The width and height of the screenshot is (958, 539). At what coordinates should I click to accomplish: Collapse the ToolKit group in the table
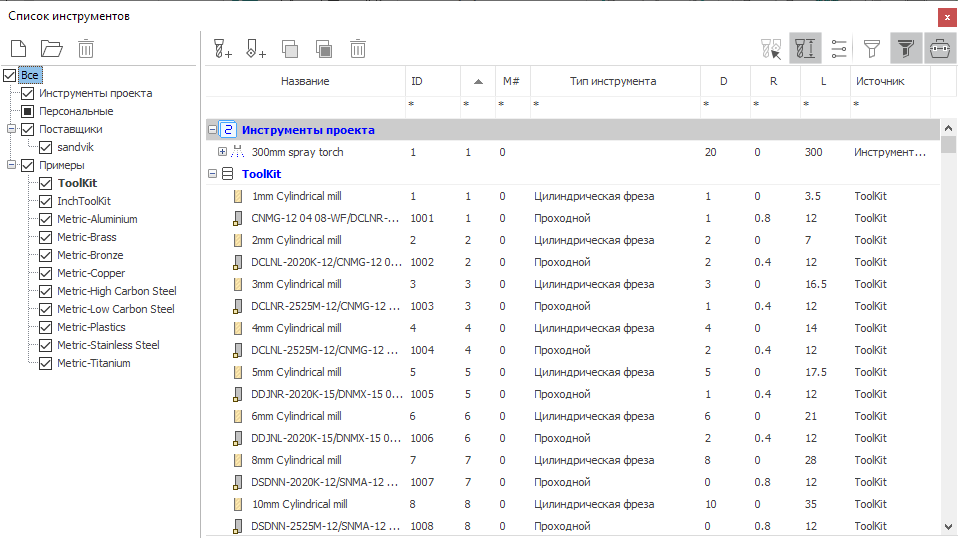(x=212, y=174)
